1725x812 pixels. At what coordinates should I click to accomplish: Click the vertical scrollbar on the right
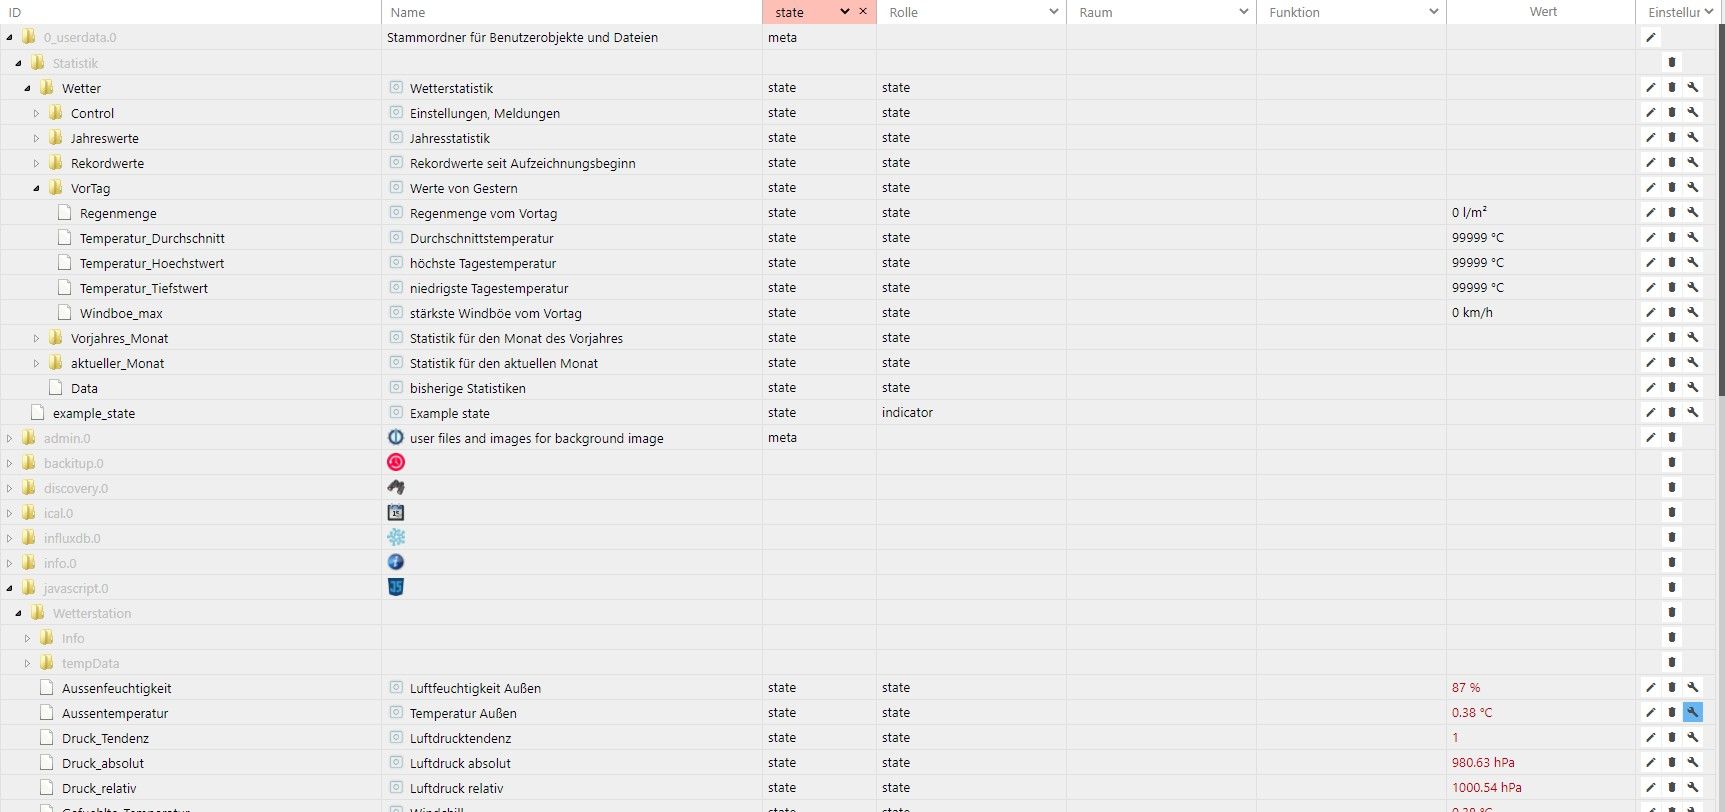(1721, 210)
